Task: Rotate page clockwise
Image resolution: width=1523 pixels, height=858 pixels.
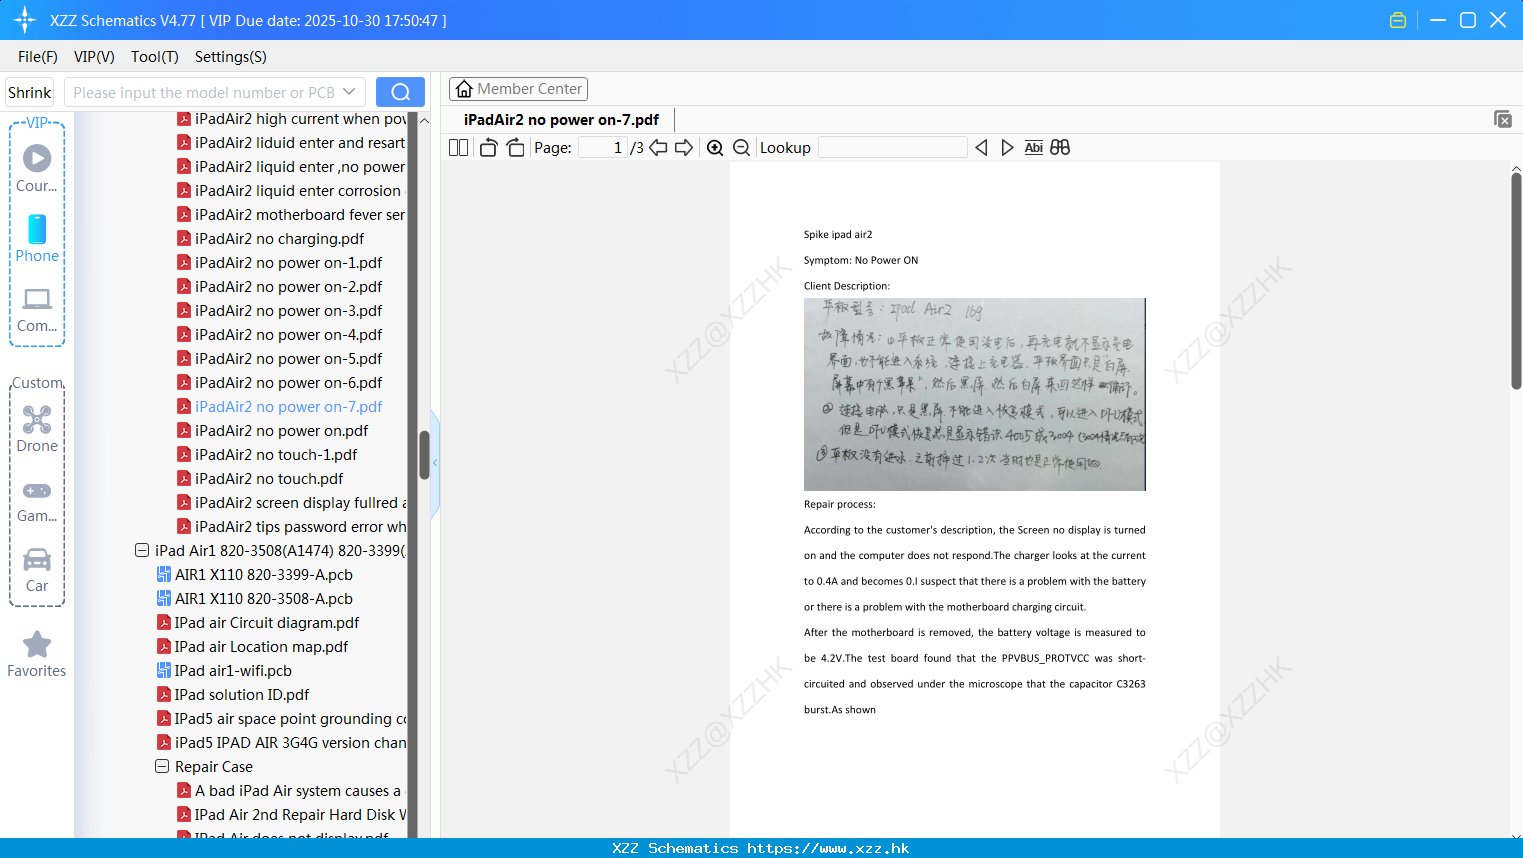Action: [515, 148]
